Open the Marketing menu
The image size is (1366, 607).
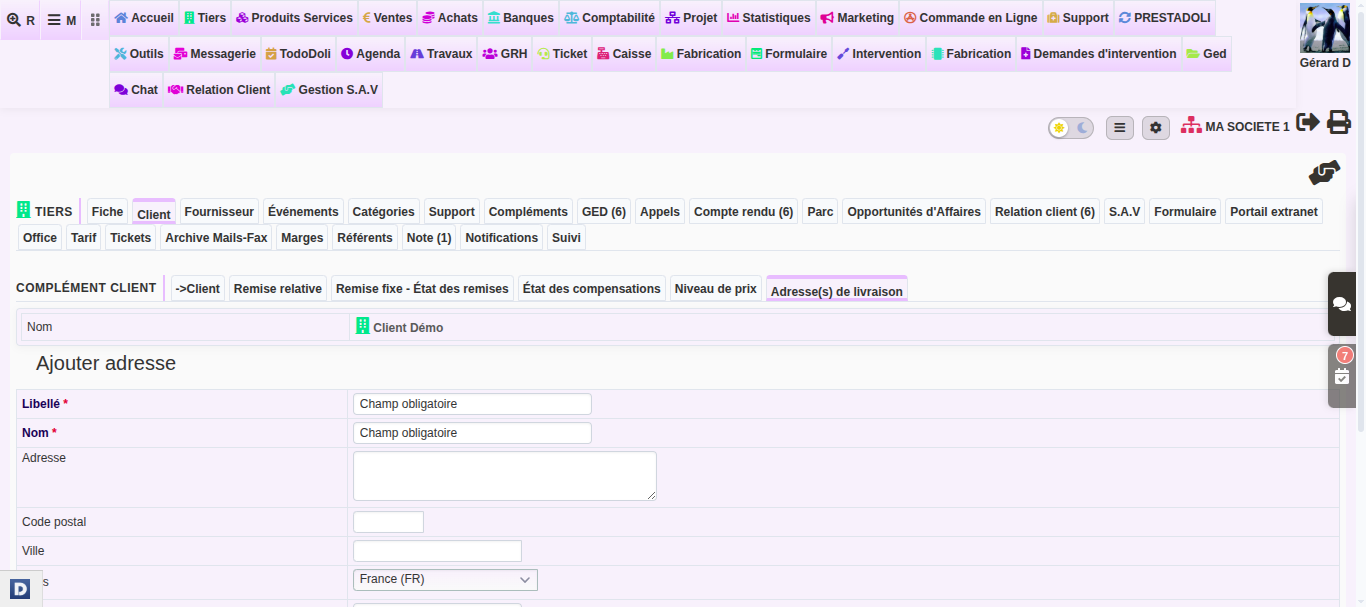click(x=857, y=18)
